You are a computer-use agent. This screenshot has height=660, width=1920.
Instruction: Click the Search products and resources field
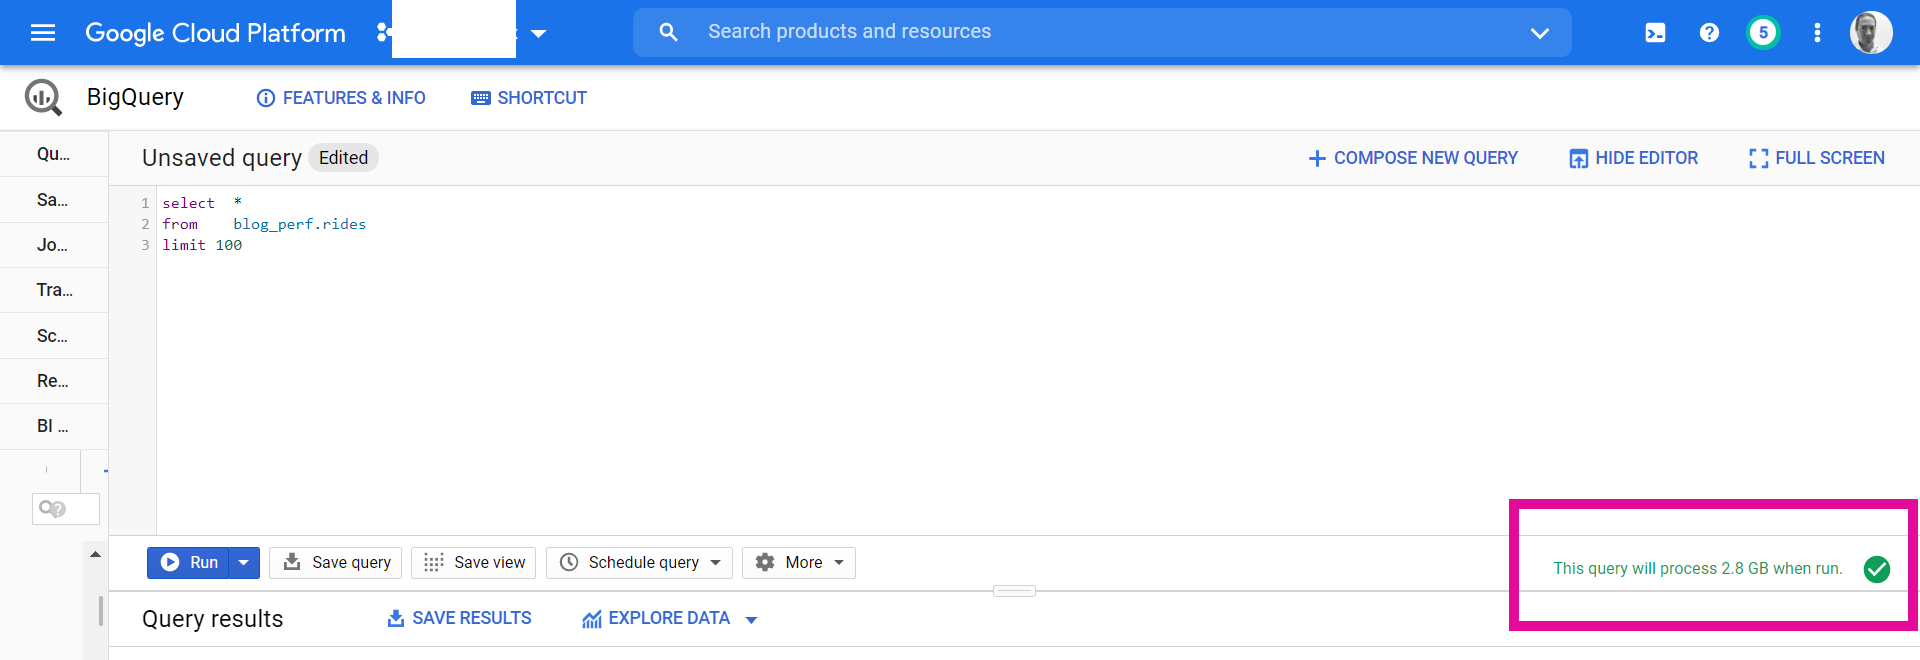point(1100,32)
